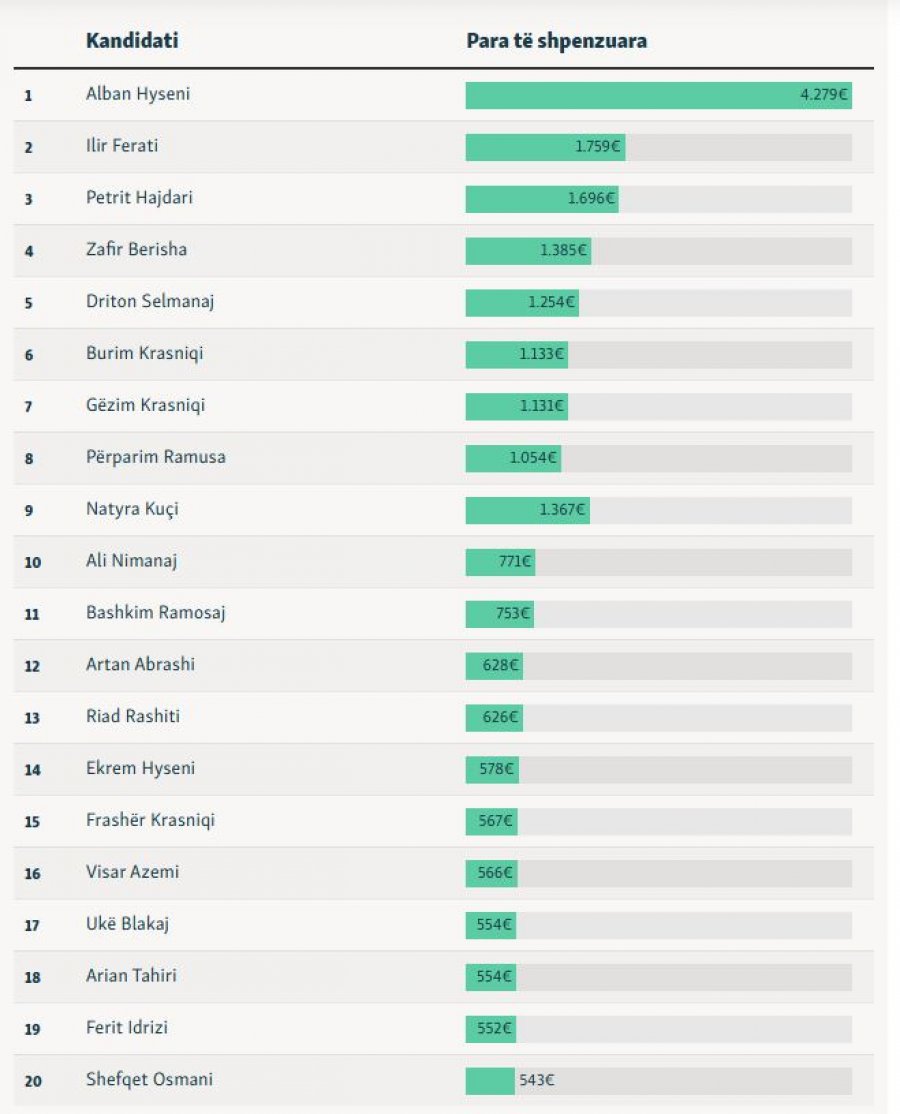Choose Gëzim Krasniqi from the candidates
This screenshot has height=1114, width=900.
click(x=146, y=406)
